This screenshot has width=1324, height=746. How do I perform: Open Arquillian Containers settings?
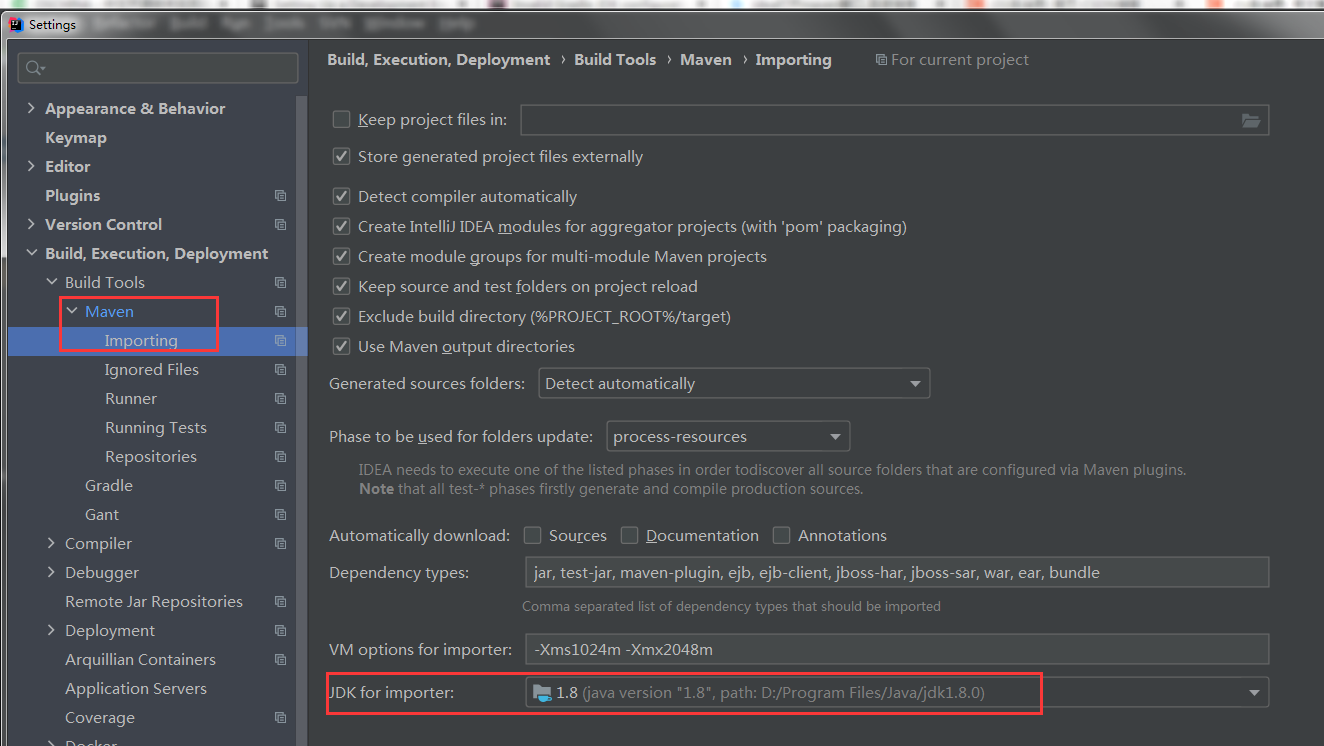[140, 660]
